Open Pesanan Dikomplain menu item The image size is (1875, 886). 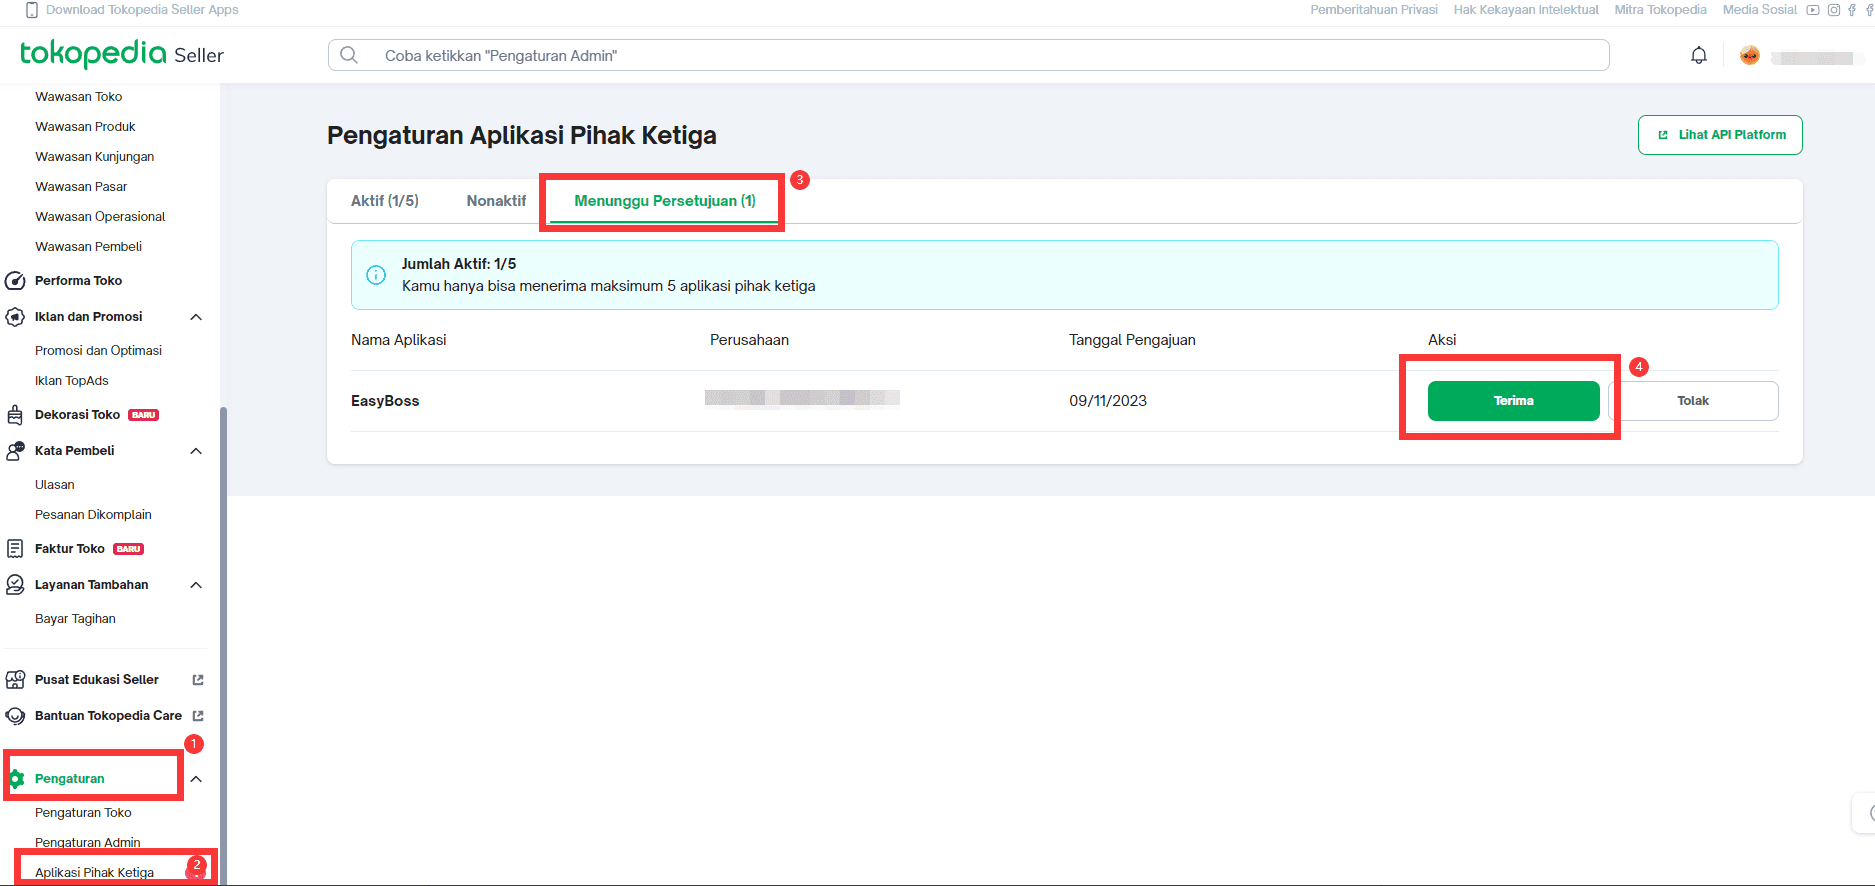93,515
